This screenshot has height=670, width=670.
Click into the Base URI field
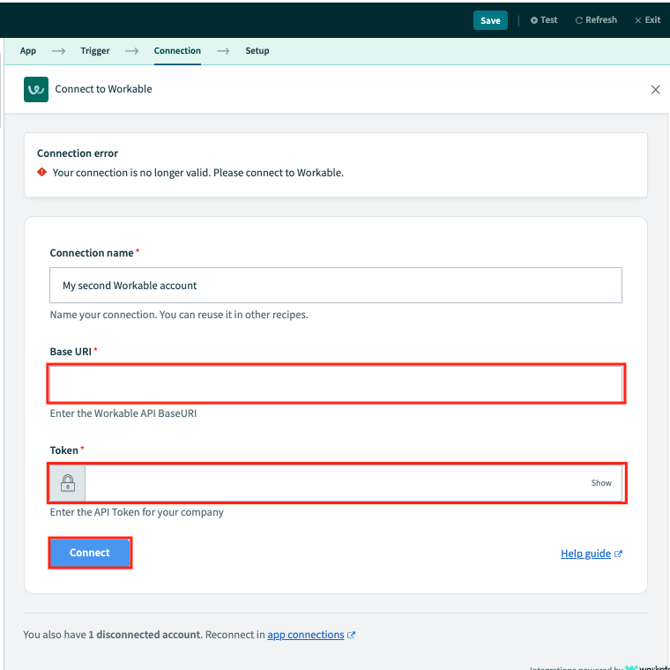coord(335,384)
